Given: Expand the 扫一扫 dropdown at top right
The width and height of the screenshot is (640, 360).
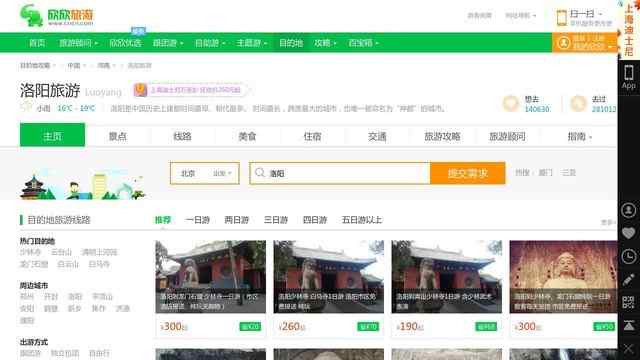Looking at the screenshot, I should (x=587, y=14).
